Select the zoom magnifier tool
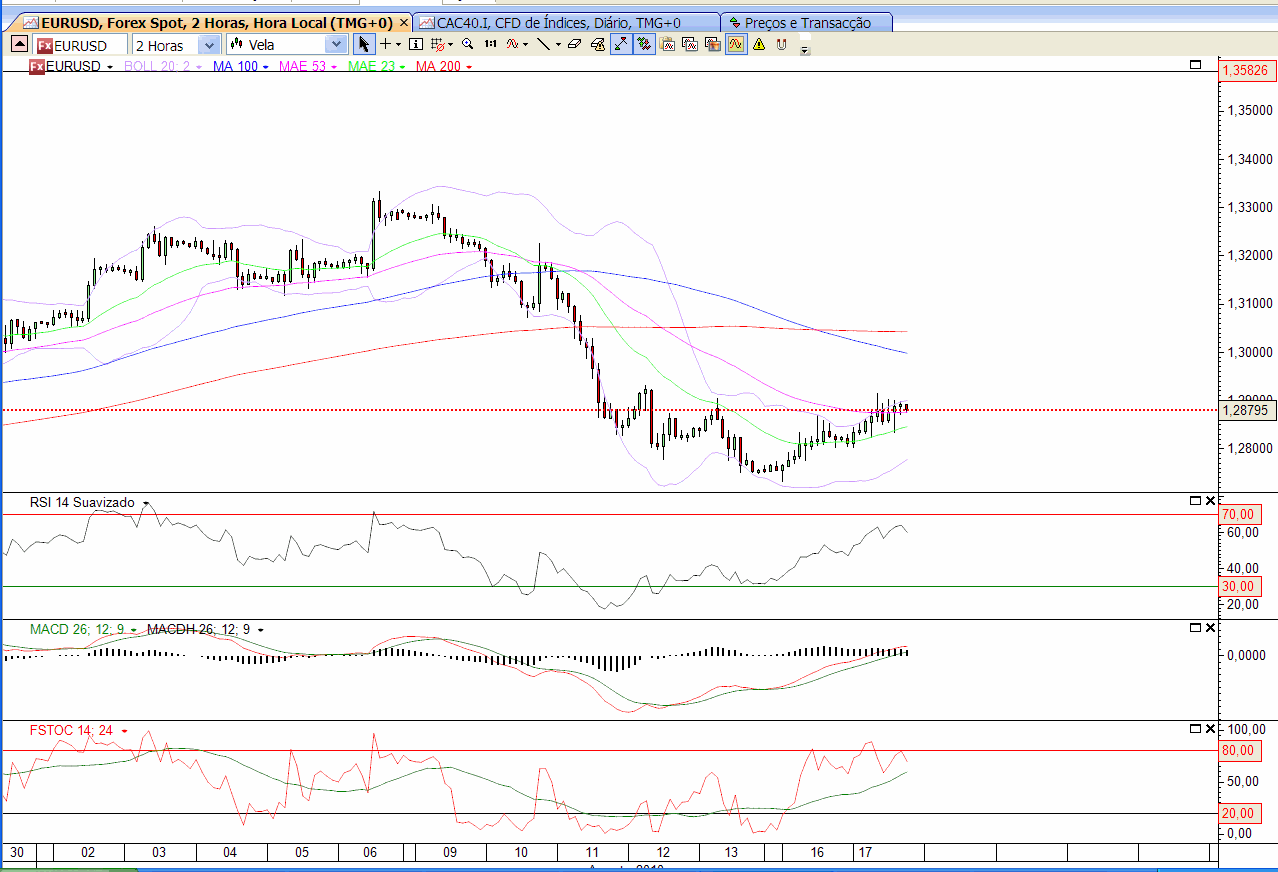Image resolution: width=1278 pixels, height=872 pixels. 467,44
